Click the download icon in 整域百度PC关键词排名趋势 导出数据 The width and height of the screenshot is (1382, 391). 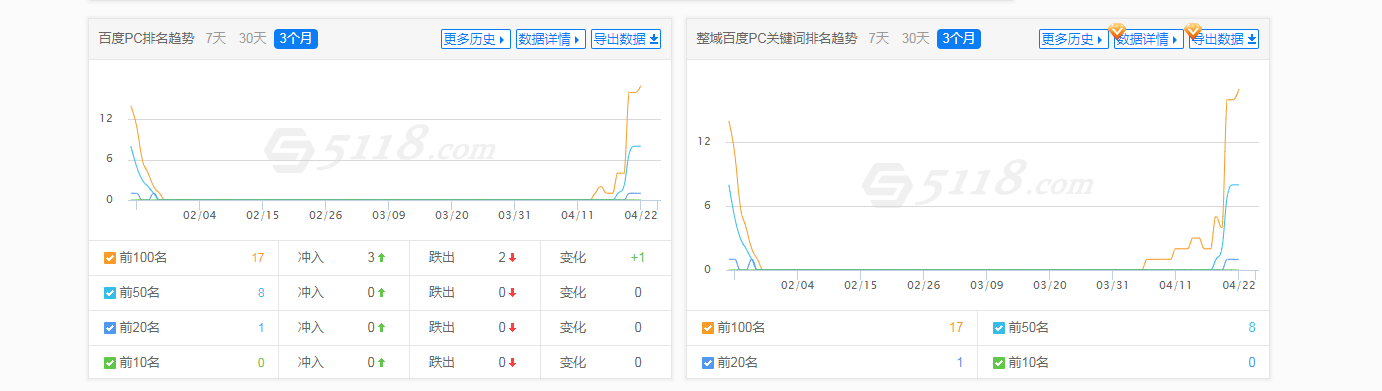[x=1252, y=39]
